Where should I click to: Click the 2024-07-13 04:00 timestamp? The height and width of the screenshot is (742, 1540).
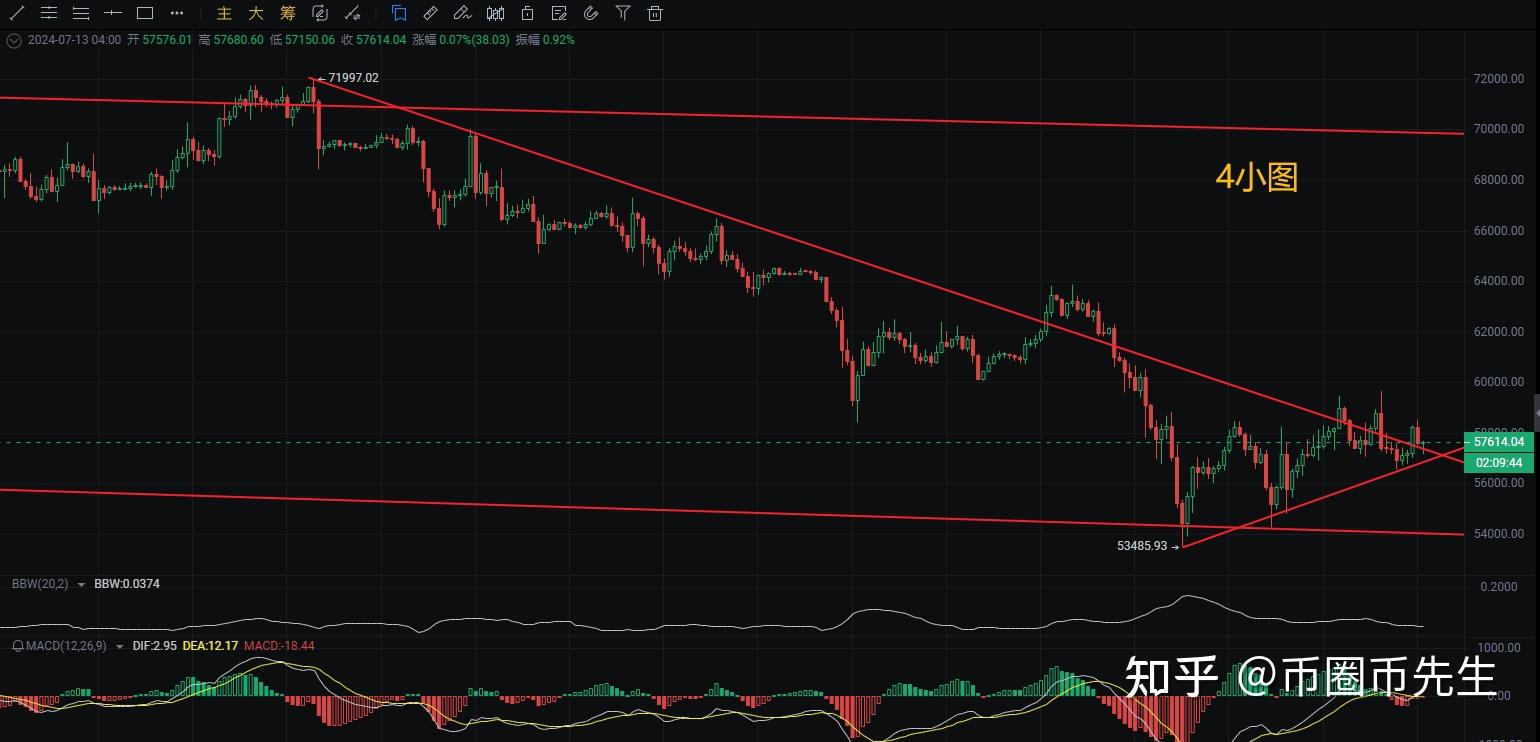pyautogui.click(x=75, y=40)
